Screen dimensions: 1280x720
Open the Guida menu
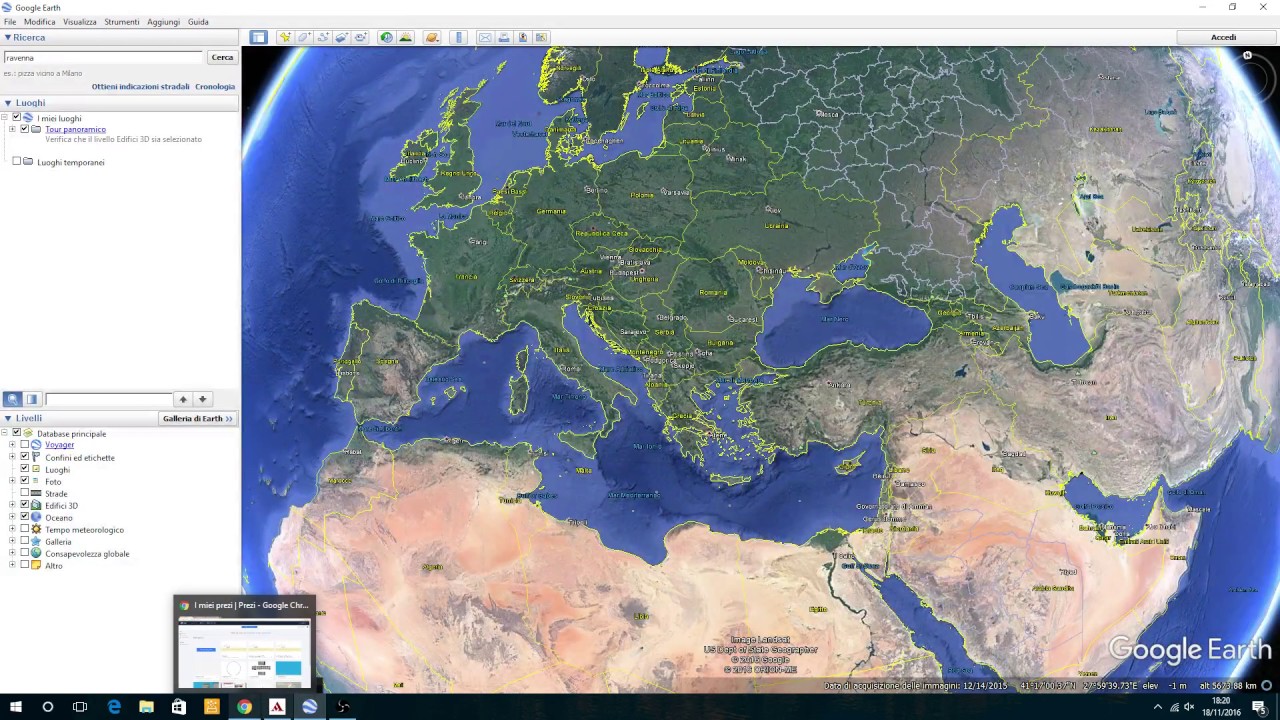198,21
